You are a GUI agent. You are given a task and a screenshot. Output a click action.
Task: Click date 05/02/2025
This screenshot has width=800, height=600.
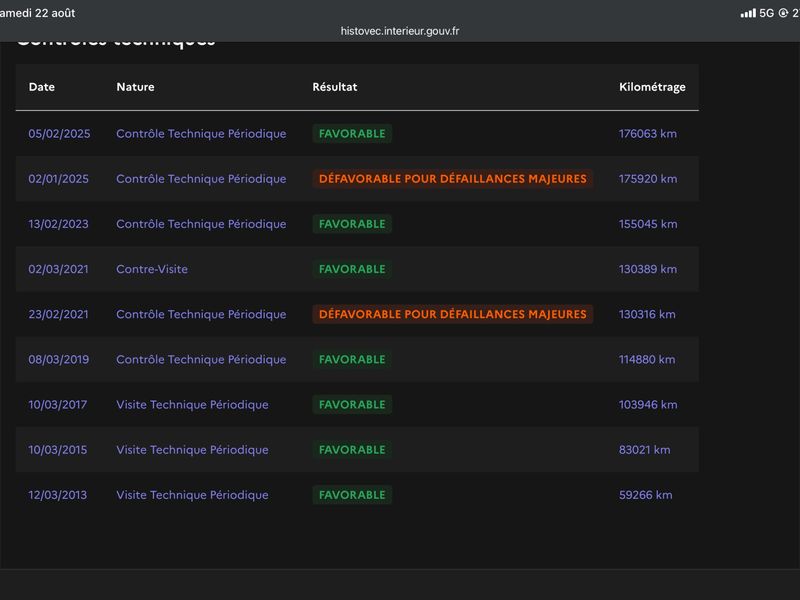point(59,134)
